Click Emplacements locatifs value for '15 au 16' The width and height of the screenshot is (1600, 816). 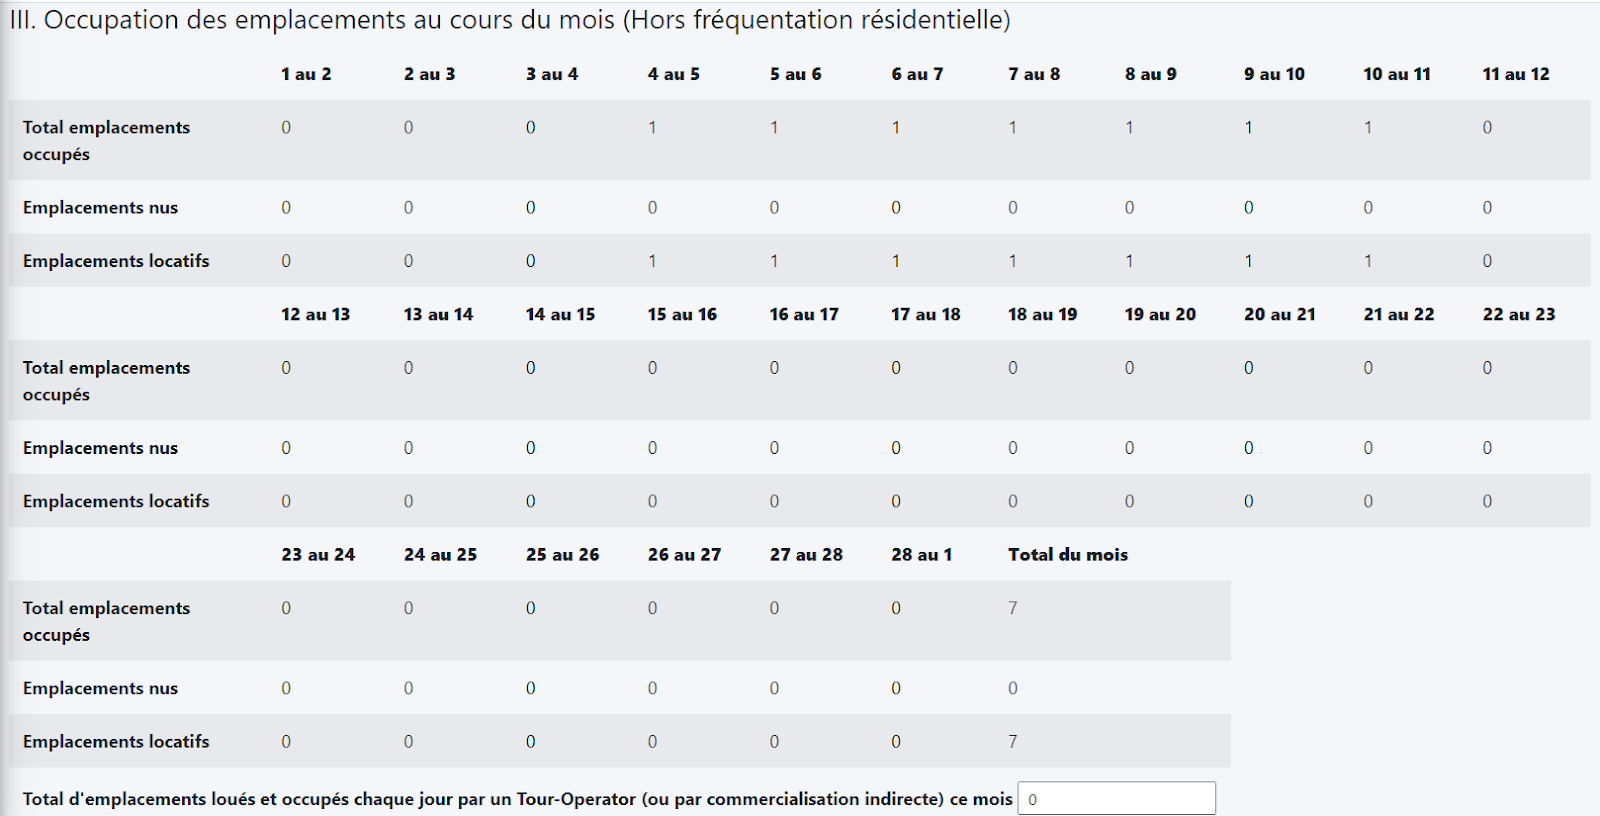pyautogui.click(x=652, y=501)
